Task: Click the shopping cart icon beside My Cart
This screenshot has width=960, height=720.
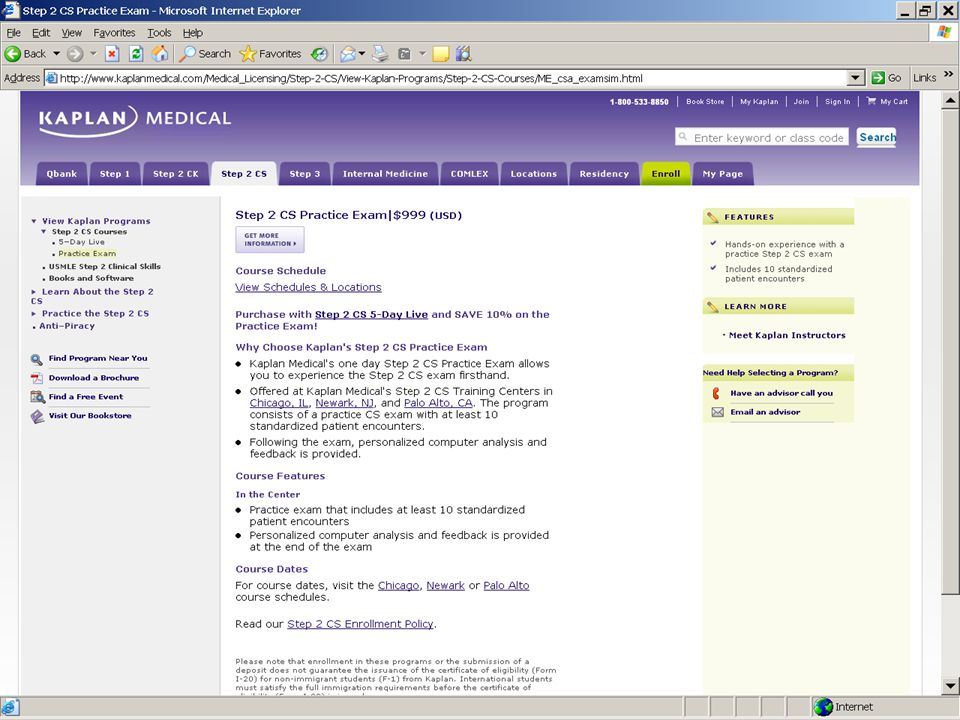Action: [x=871, y=101]
